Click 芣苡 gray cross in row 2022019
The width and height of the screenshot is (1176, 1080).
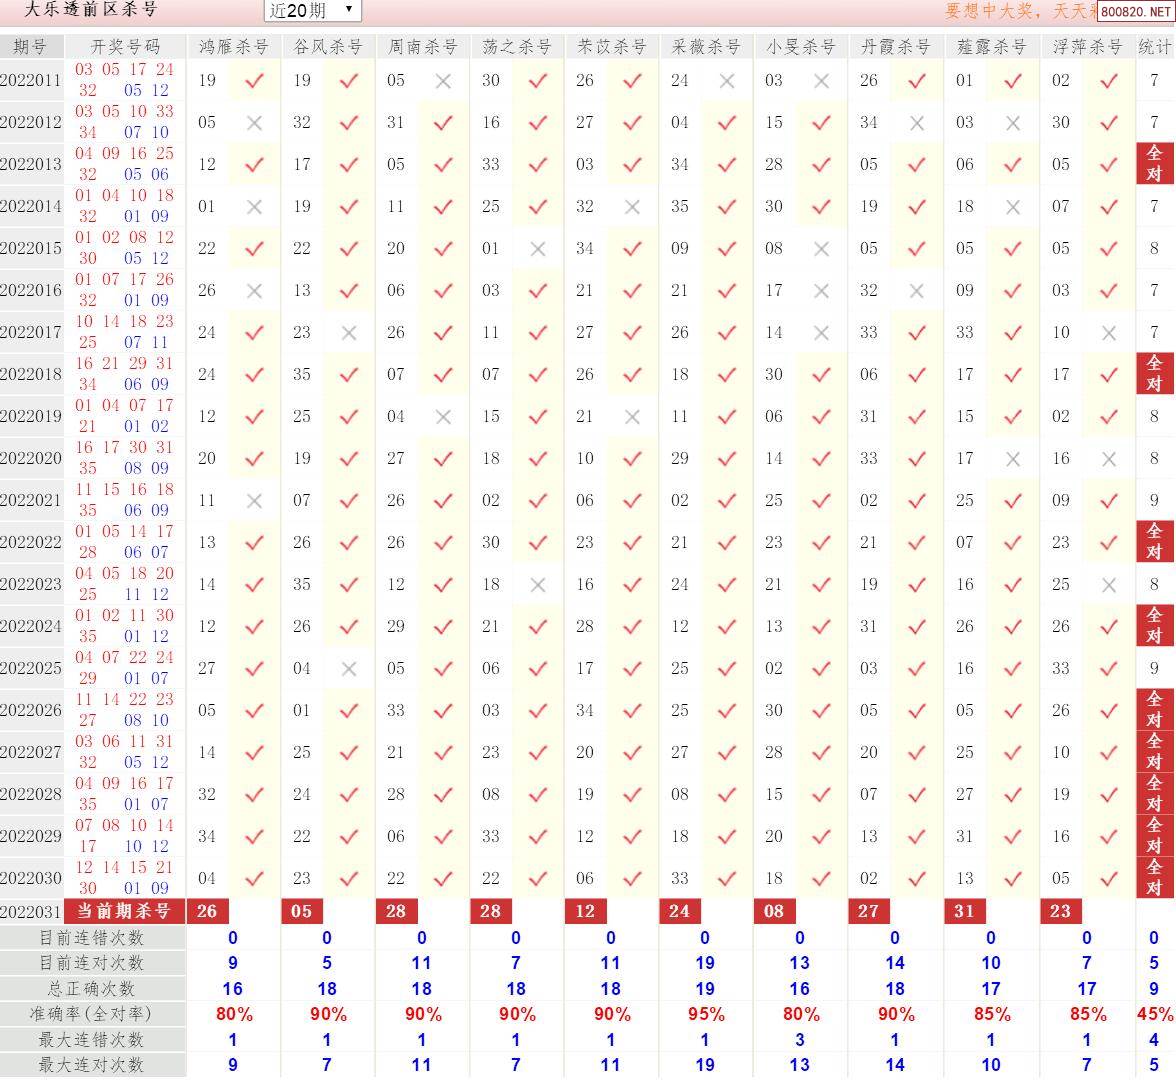click(x=632, y=417)
